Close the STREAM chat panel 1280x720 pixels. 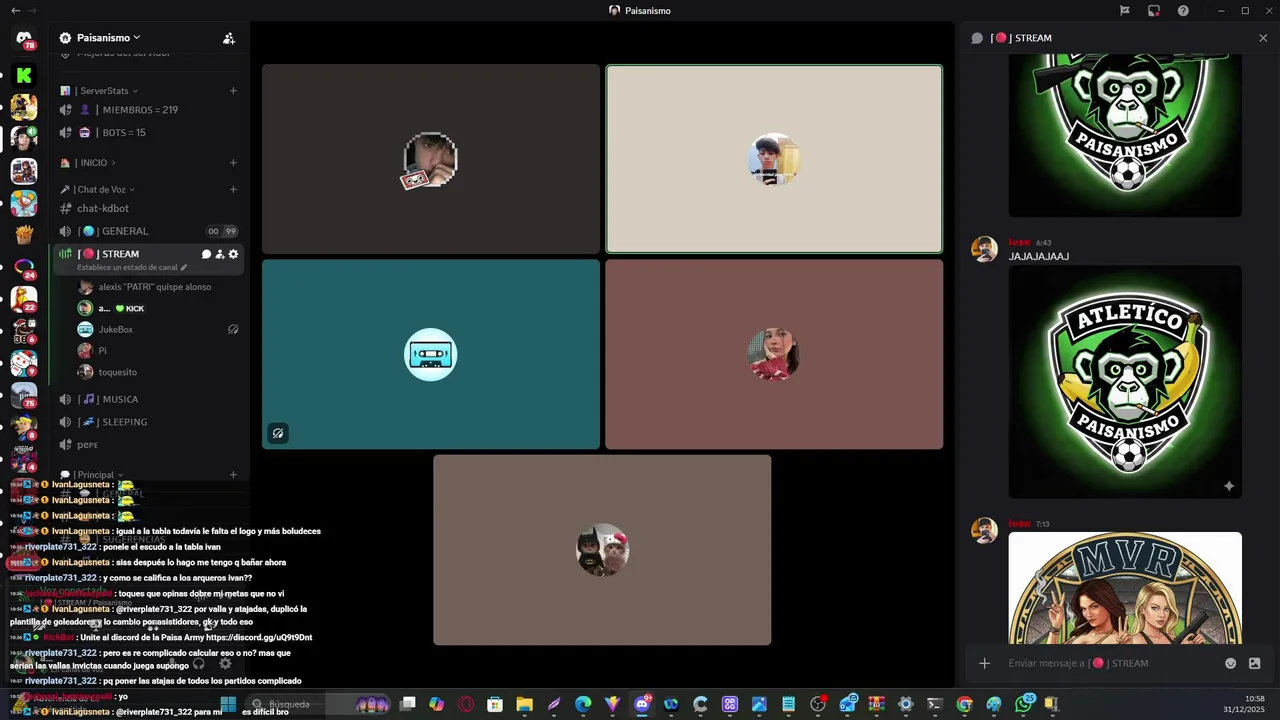tap(1263, 38)
